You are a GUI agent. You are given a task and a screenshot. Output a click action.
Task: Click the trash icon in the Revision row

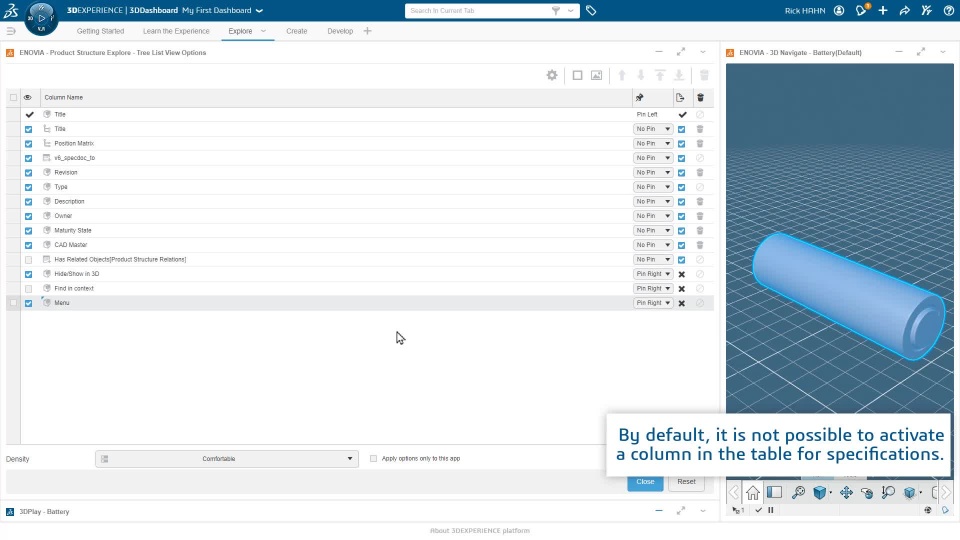pos(700,173)
